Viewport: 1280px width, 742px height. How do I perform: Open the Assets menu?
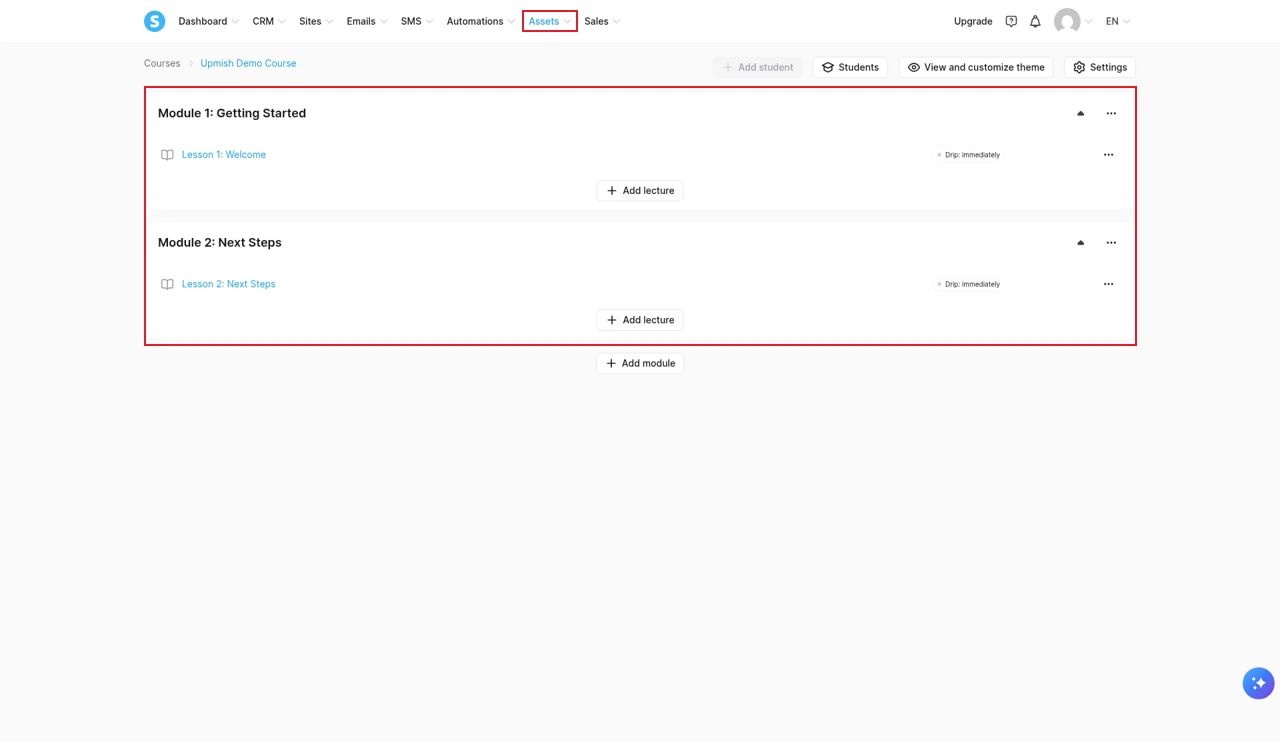550,21
